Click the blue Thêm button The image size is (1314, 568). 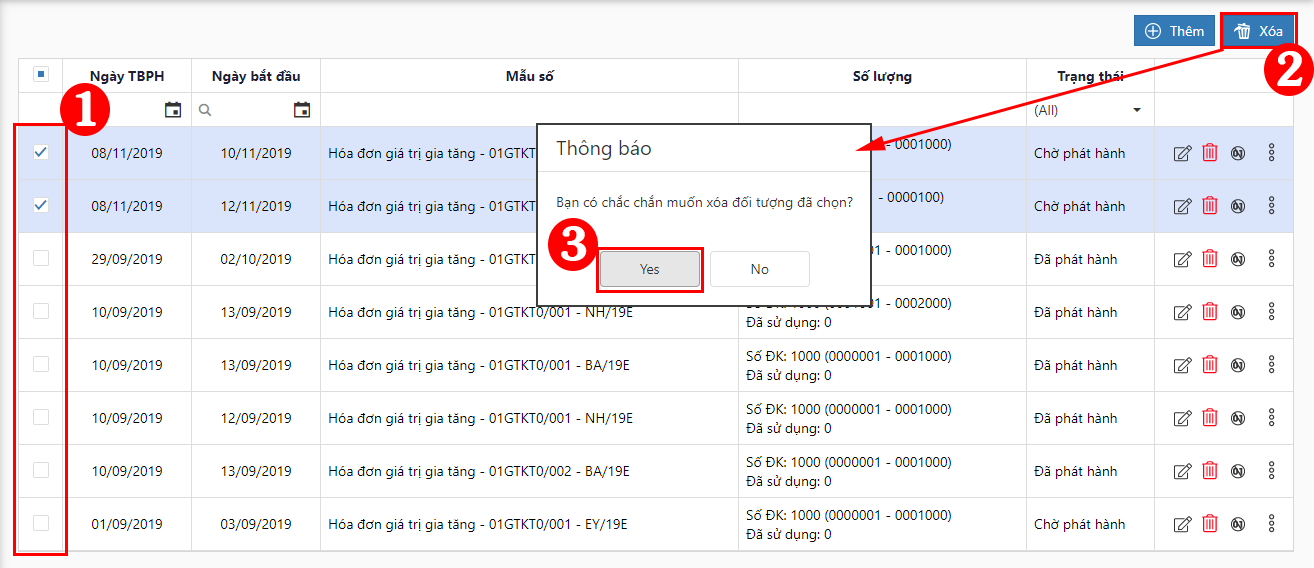[x=1174, y=31]
